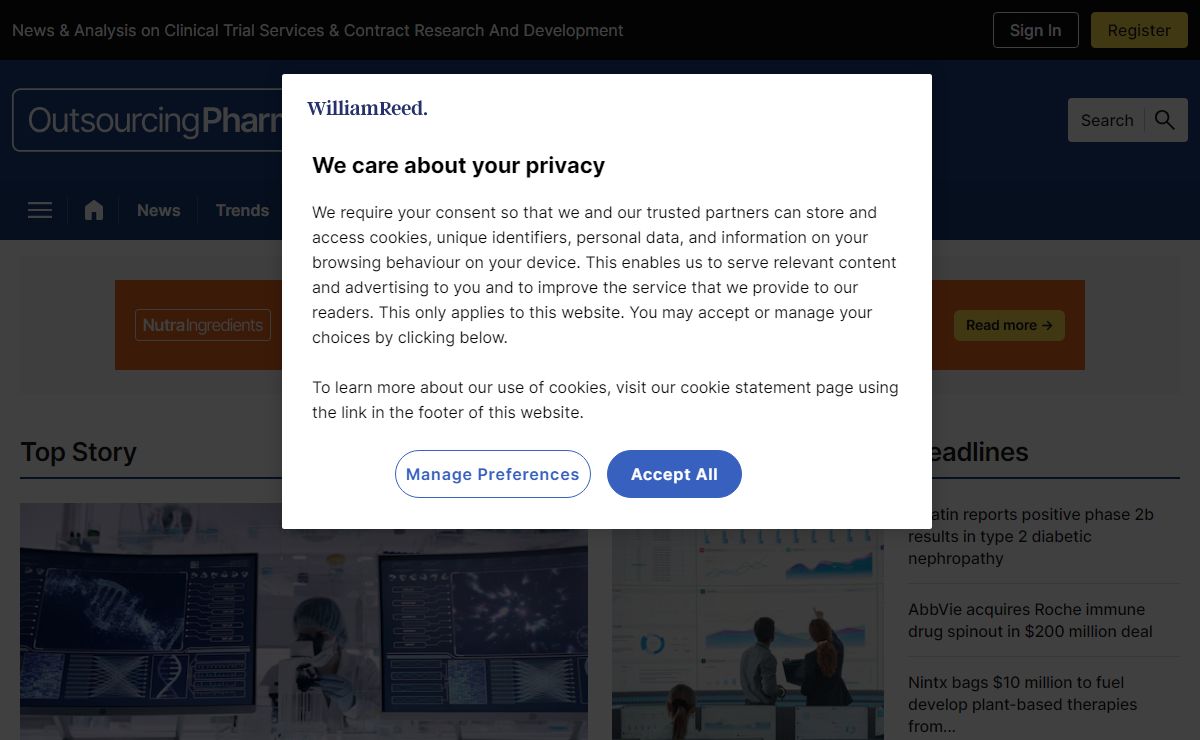Click the William Reed logo
1200x740 pixels.
pyautogui.click(x=367, y=108)
